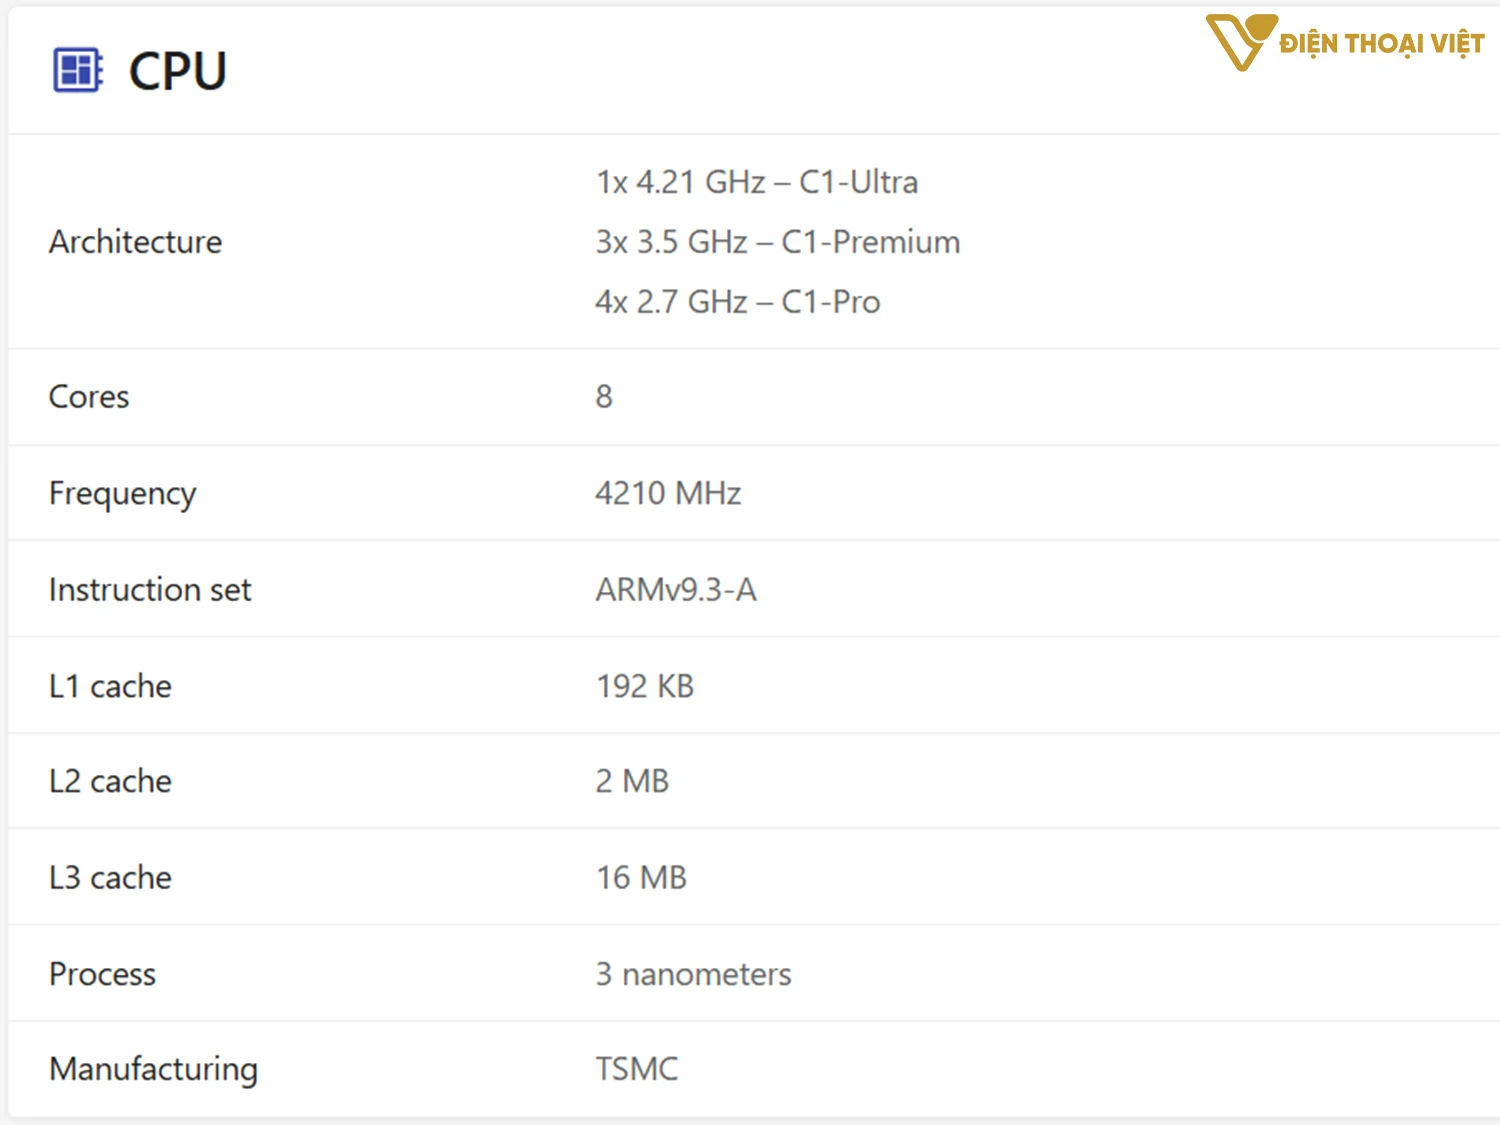
Task: Click the Cores value 8
Action: pyautogui.click(x=604, y=397)
